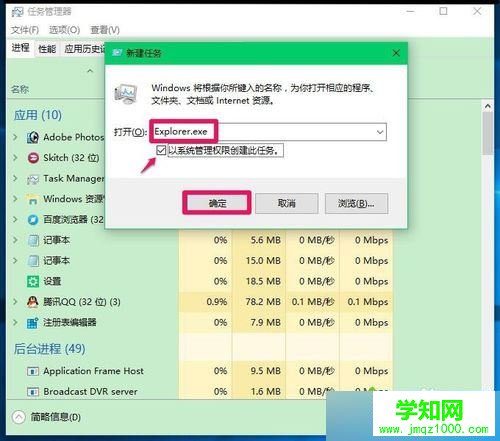The width and height of the screenshot is (500, 441).
Task: Click the 设置 gear icon
Action: click(33, 282)
